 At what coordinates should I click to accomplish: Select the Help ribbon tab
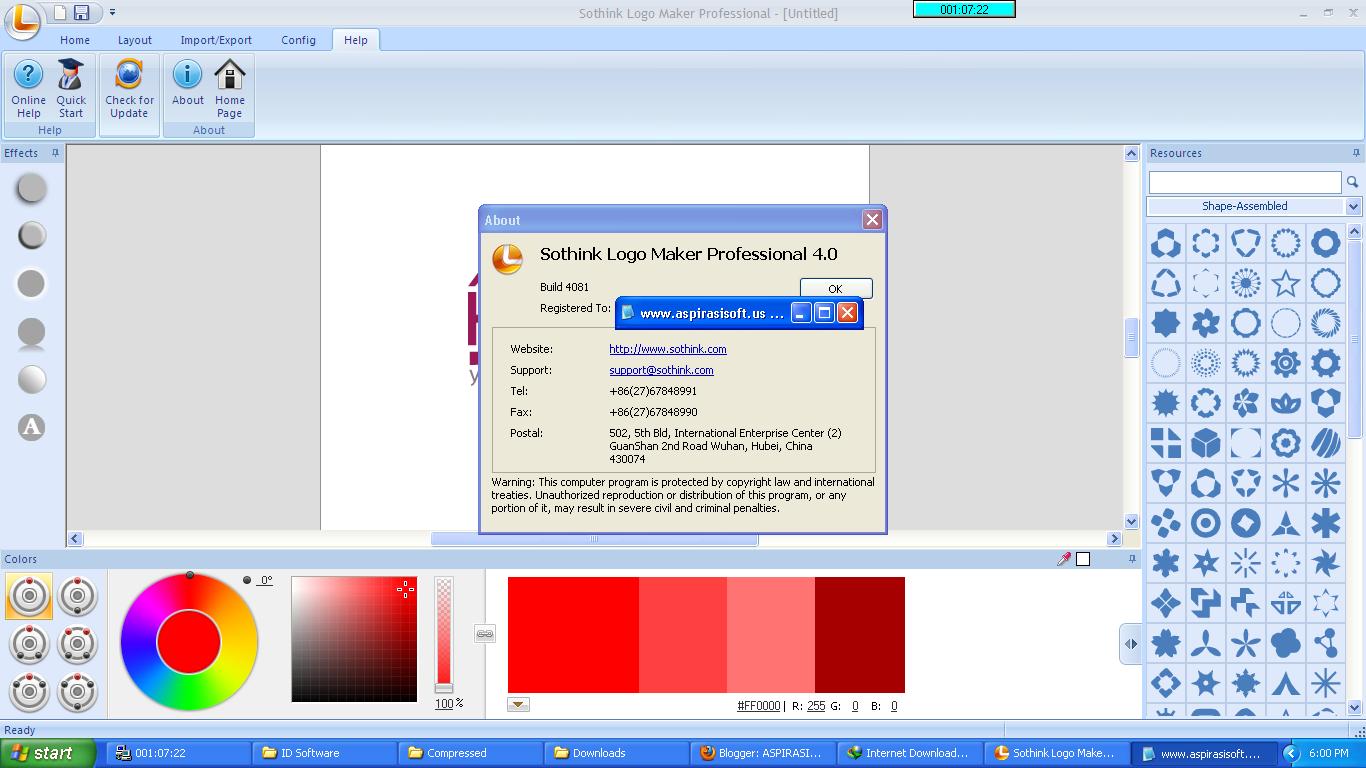[356, 40]
